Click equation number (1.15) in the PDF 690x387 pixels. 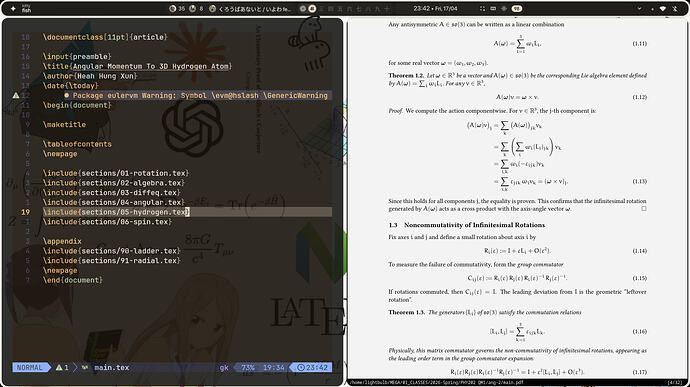(639, 278)
